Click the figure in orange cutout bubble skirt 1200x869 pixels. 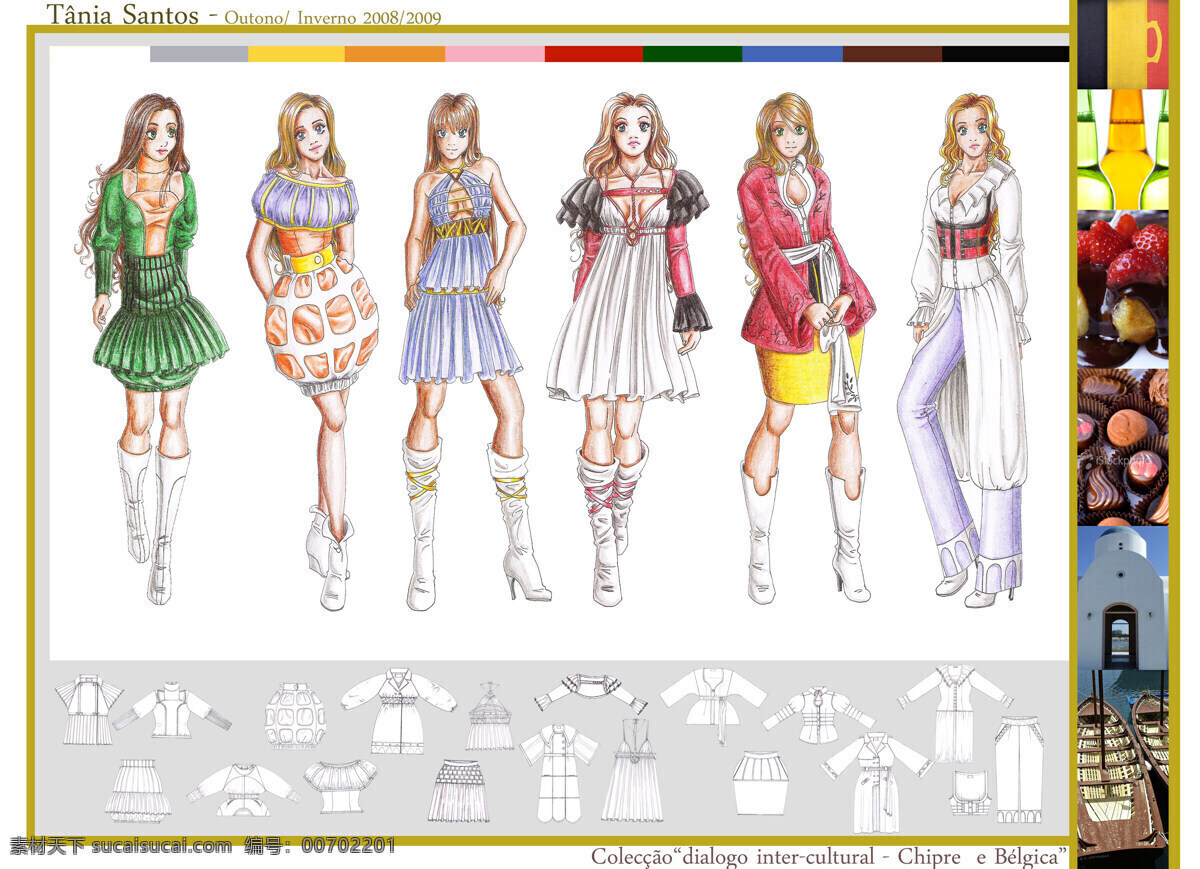tap(315, 350)
